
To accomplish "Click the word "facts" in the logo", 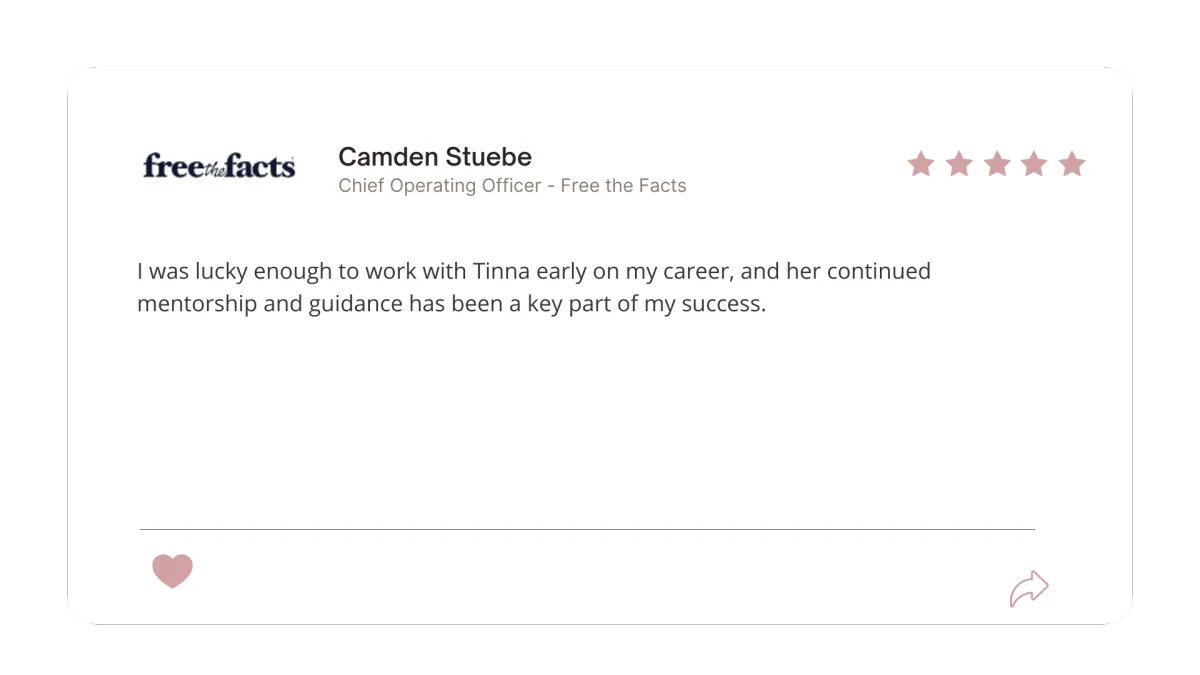I will (x=259, y=166).
